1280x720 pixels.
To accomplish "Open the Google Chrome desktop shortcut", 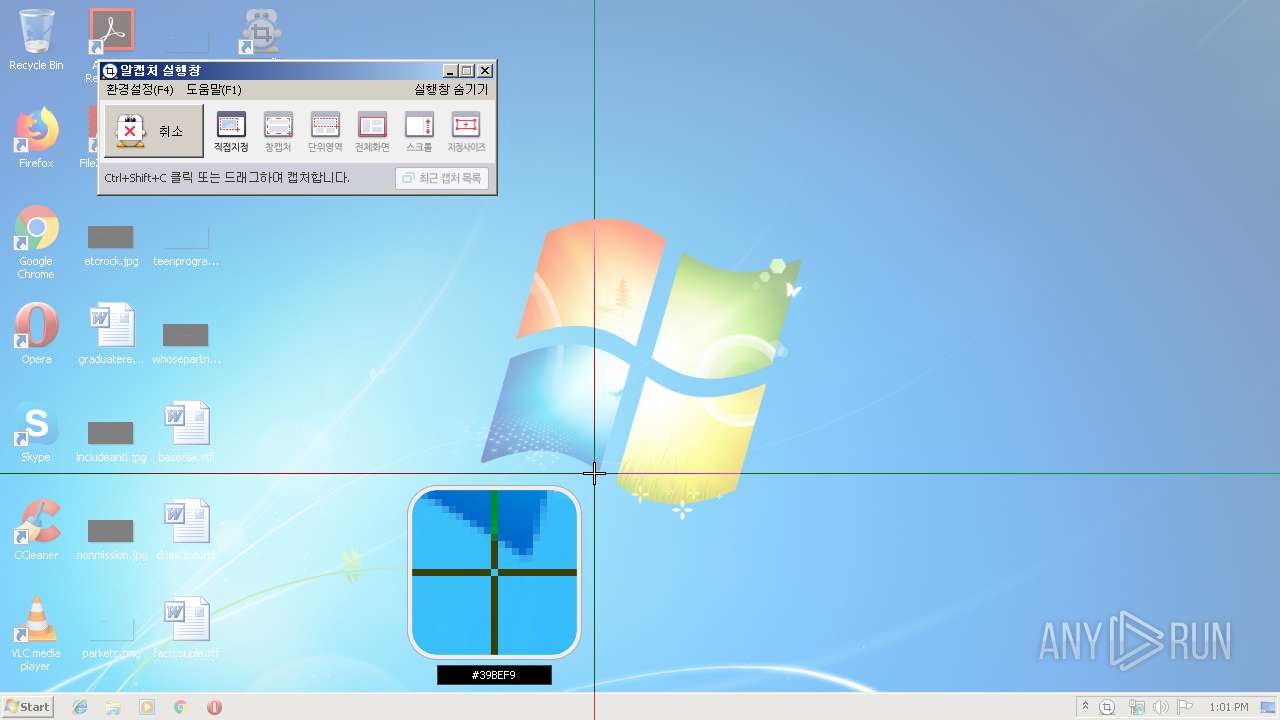I will pos(36,242).
